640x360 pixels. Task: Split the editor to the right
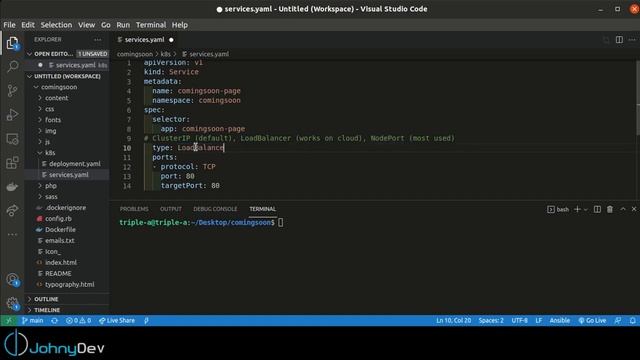(x=619, y=40)
